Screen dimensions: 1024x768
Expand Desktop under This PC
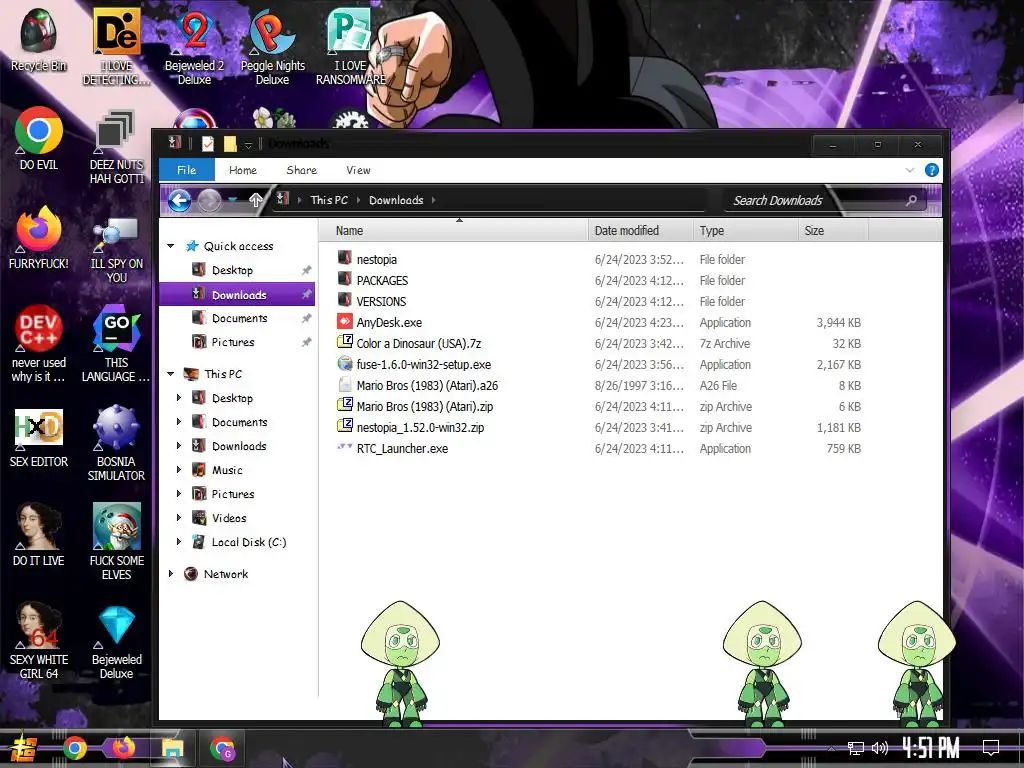point(178,398)
